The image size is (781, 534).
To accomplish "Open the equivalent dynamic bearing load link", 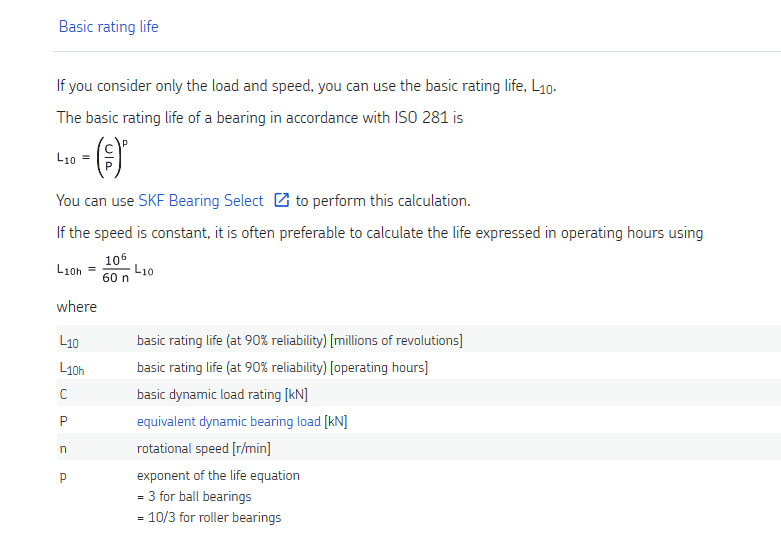I will tap(229, 422).
